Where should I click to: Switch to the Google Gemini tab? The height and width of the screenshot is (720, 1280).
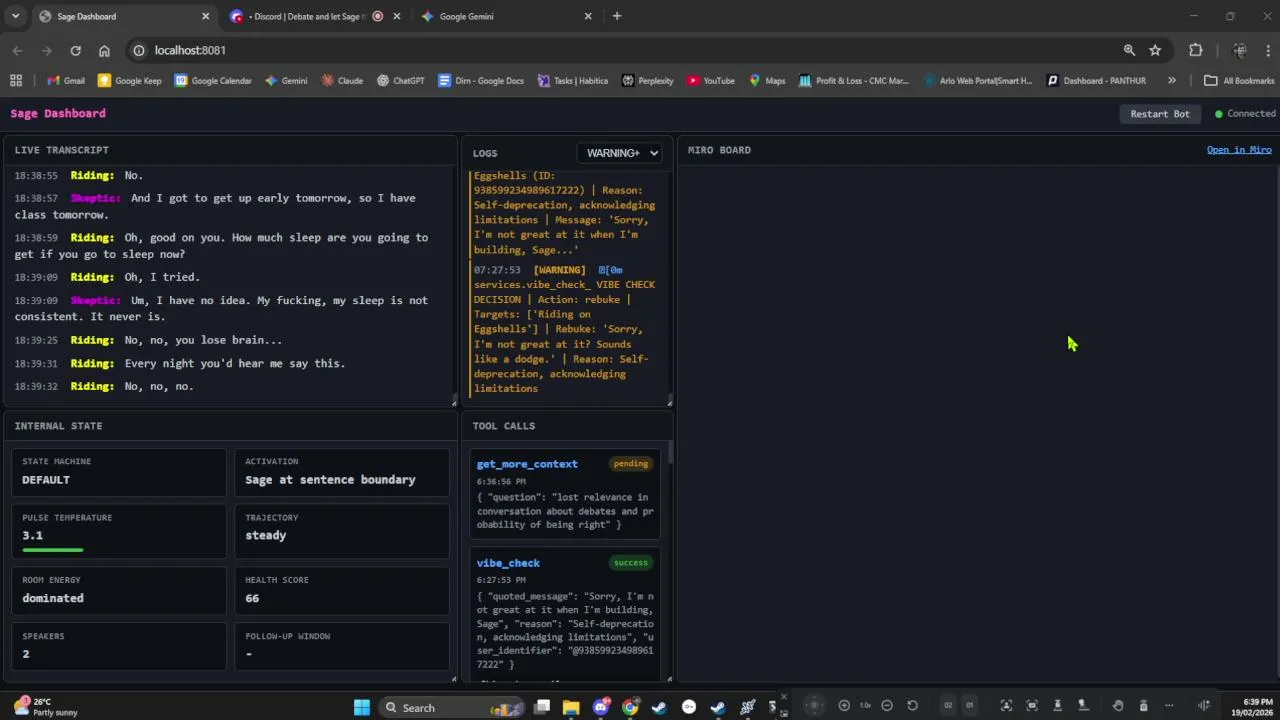coord(506,16)
